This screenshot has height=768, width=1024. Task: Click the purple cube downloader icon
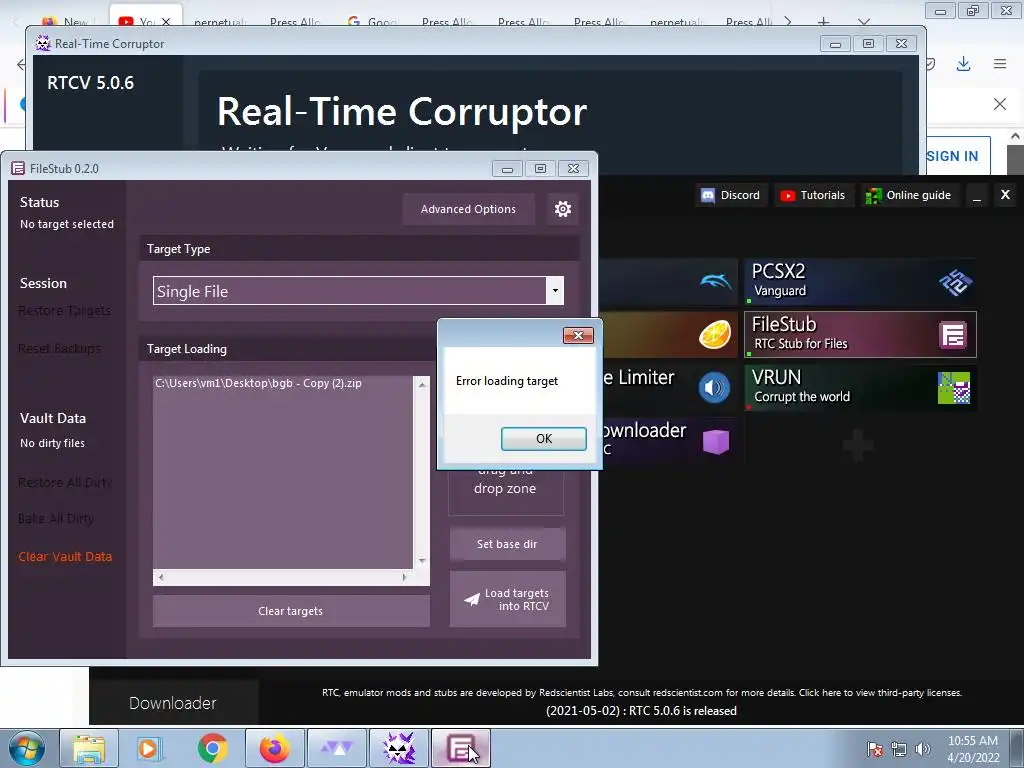point(716,441)
